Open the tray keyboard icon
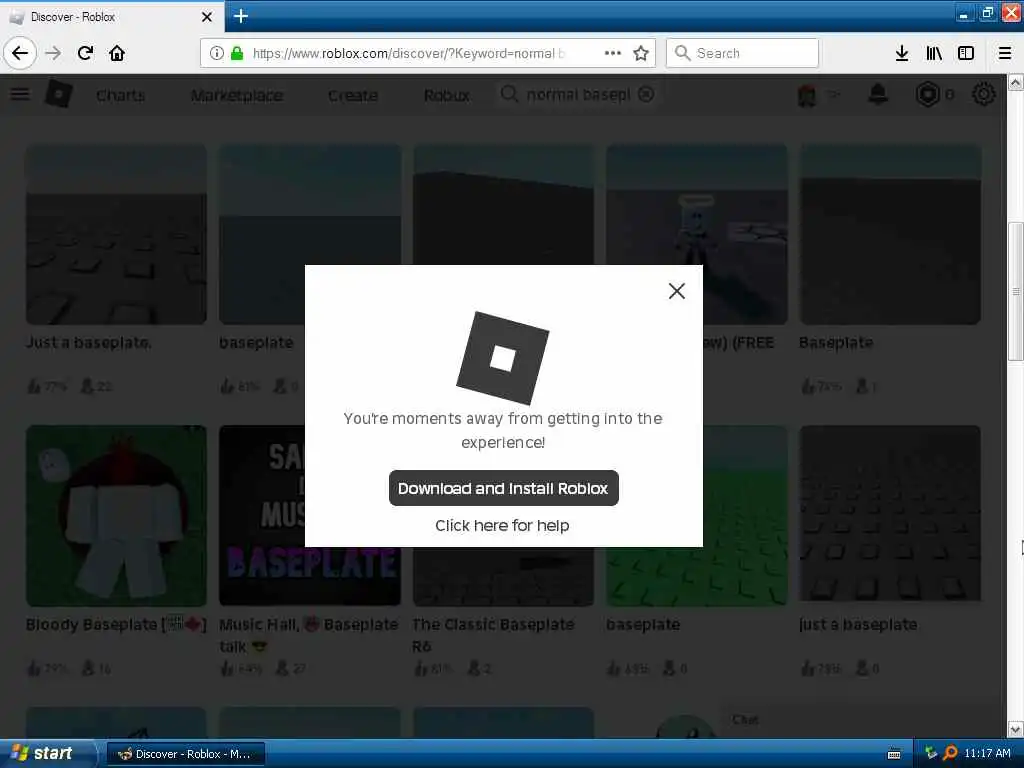This screenshot has height=768, width=1024. click(x=894, y=754)
